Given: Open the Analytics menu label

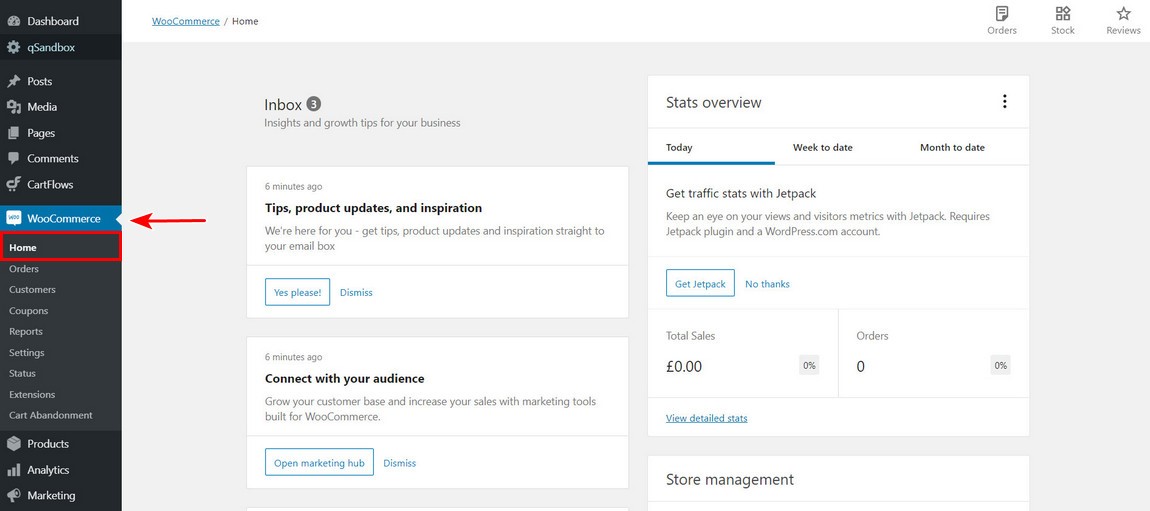Looking at the screenshot, I should pos(48,470).
